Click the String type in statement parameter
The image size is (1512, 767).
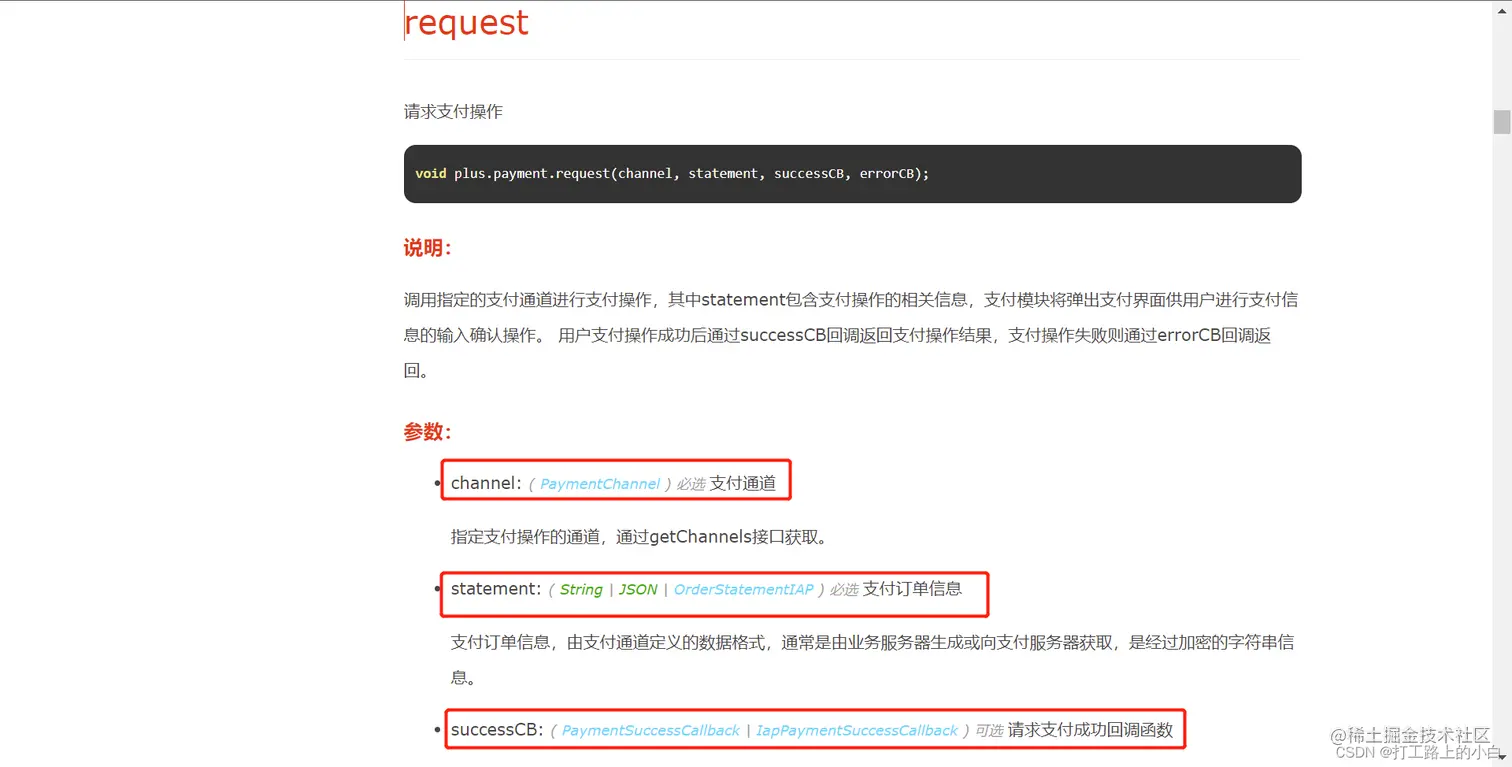(x=581, y=590)
